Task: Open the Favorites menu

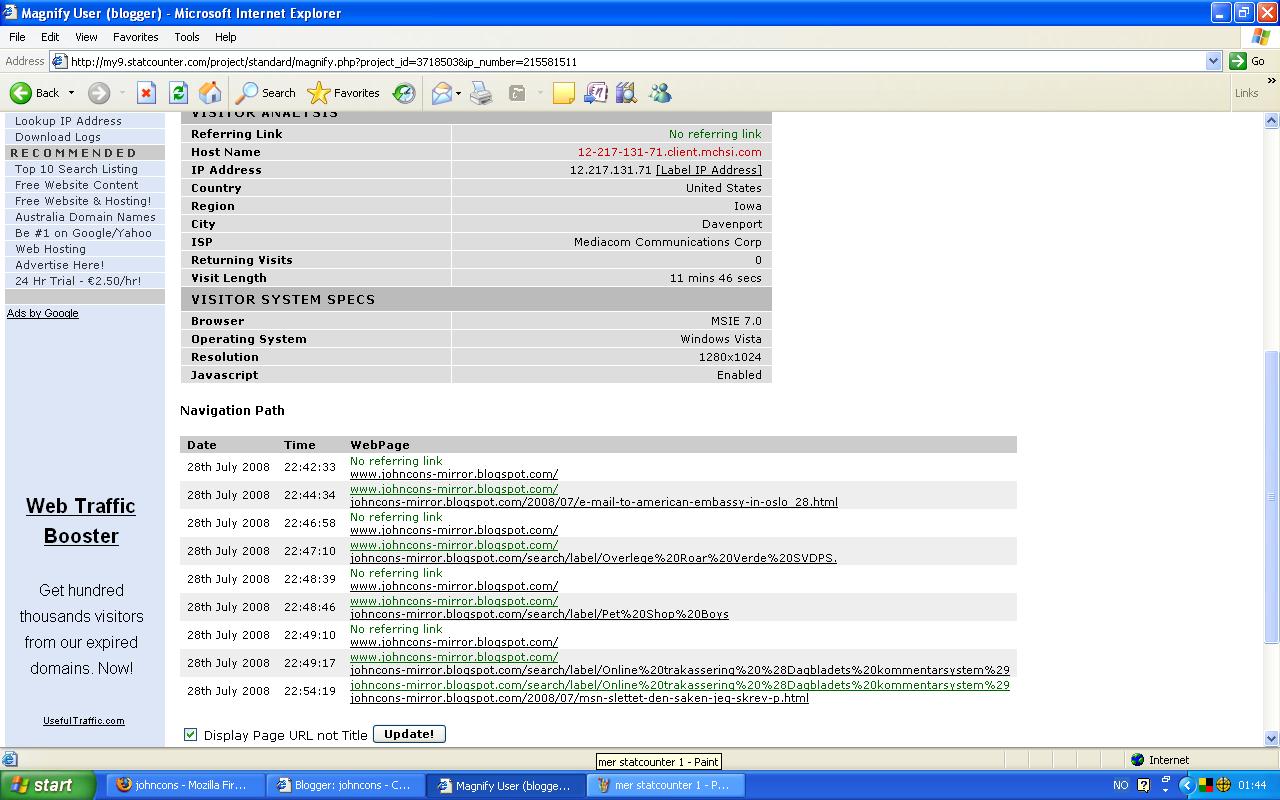Action: 136,37
